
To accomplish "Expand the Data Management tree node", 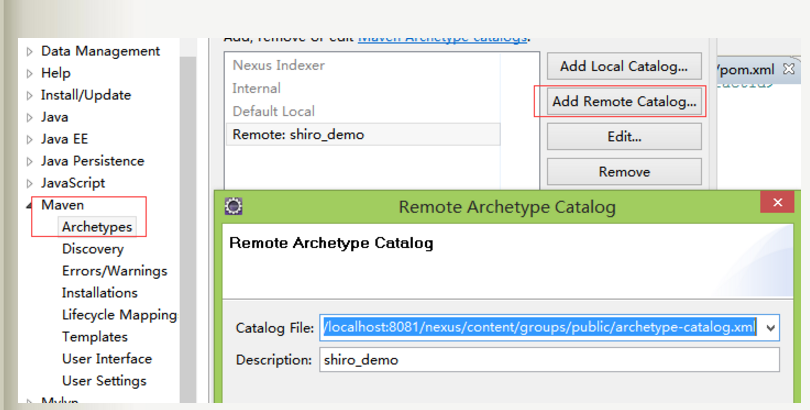I will pos(29,52).
